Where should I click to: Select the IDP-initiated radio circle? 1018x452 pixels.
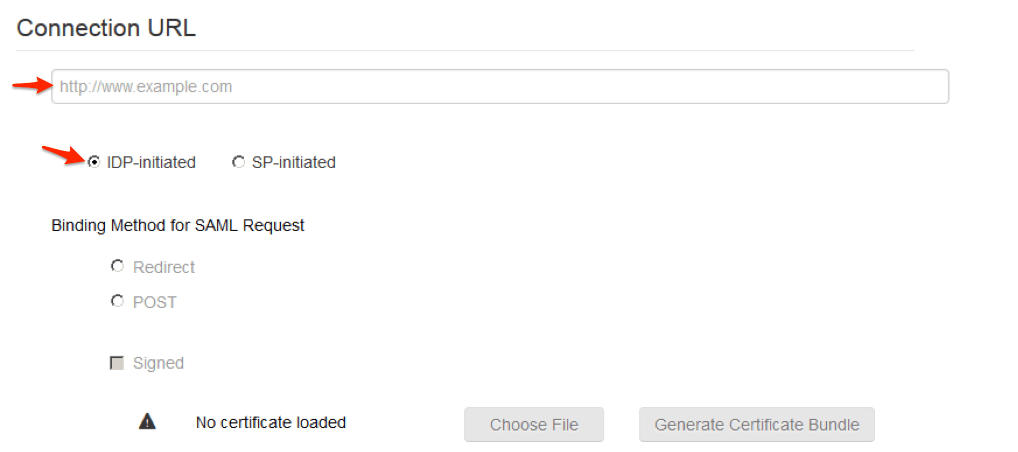(94, 162)
